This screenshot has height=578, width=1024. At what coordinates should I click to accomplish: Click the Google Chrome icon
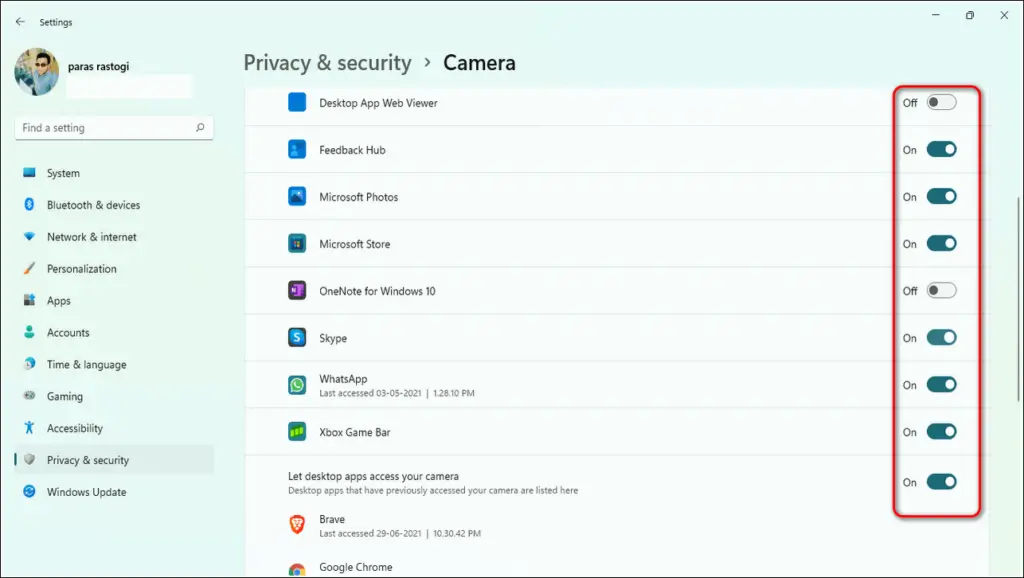coord(297,570)
